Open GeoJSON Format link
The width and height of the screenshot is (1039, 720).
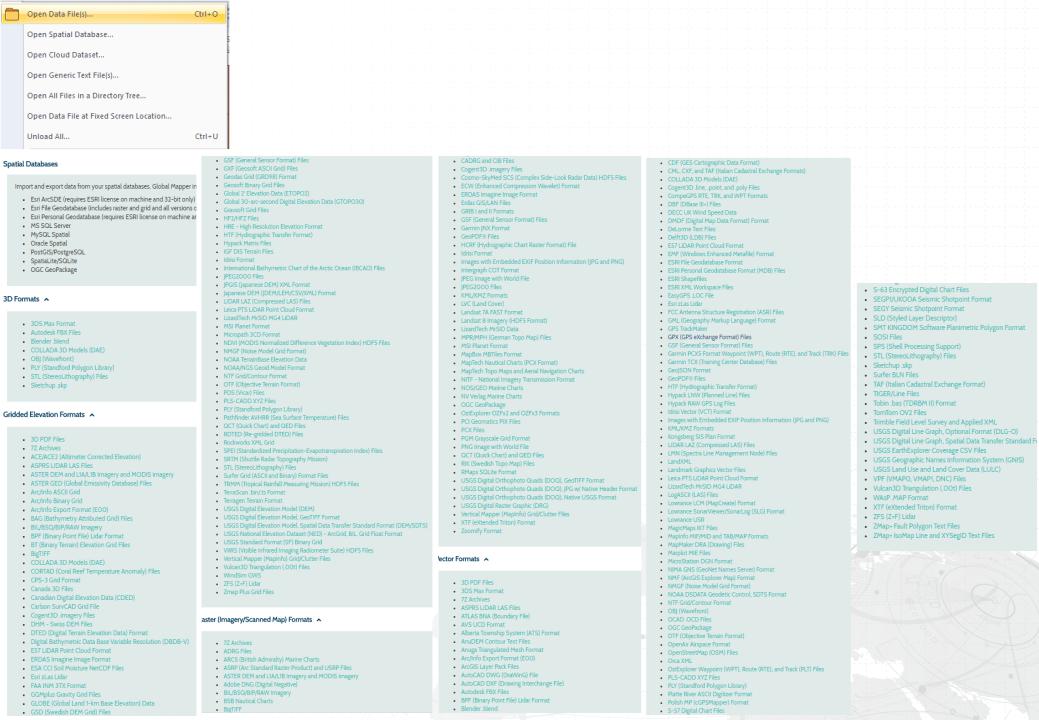(688, 370)
